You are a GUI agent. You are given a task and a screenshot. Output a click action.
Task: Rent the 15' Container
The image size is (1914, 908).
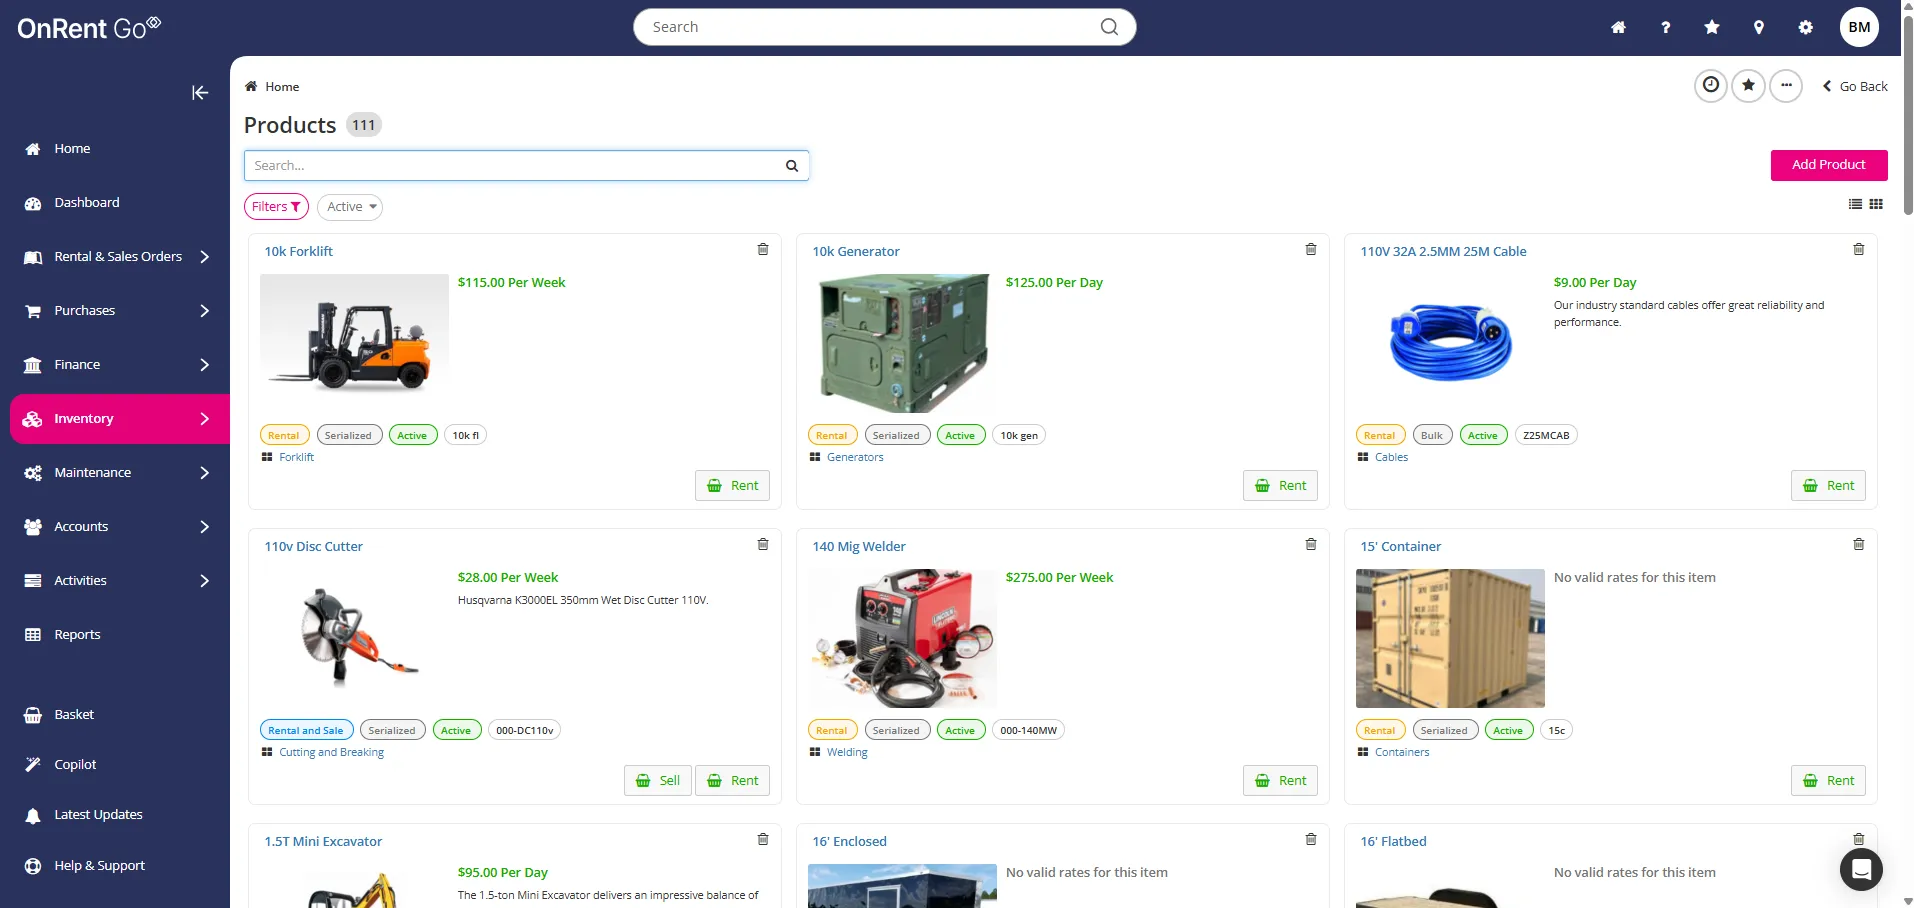coord(1828,781)
